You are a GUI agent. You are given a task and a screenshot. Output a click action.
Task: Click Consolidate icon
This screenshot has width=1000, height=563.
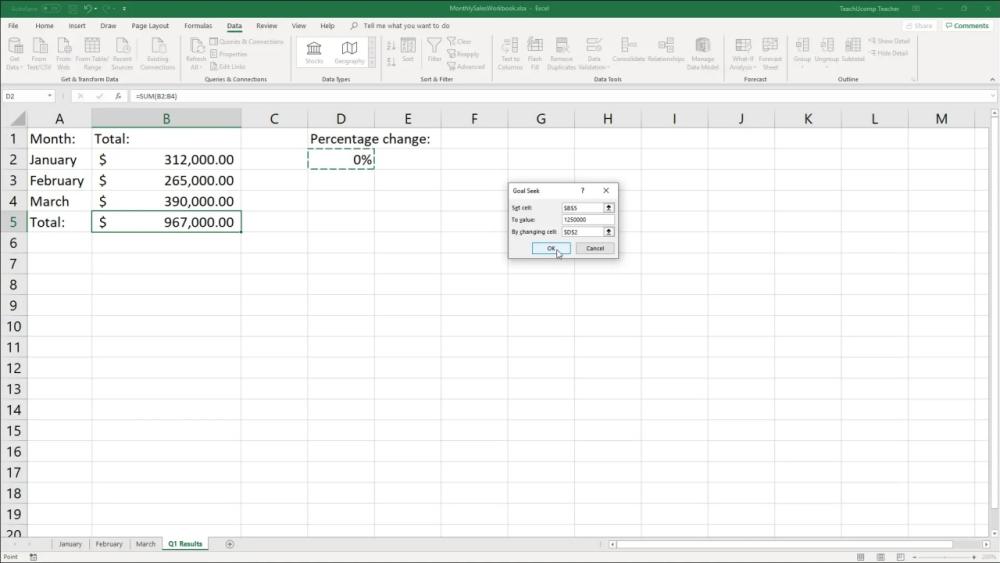(628, 50)
